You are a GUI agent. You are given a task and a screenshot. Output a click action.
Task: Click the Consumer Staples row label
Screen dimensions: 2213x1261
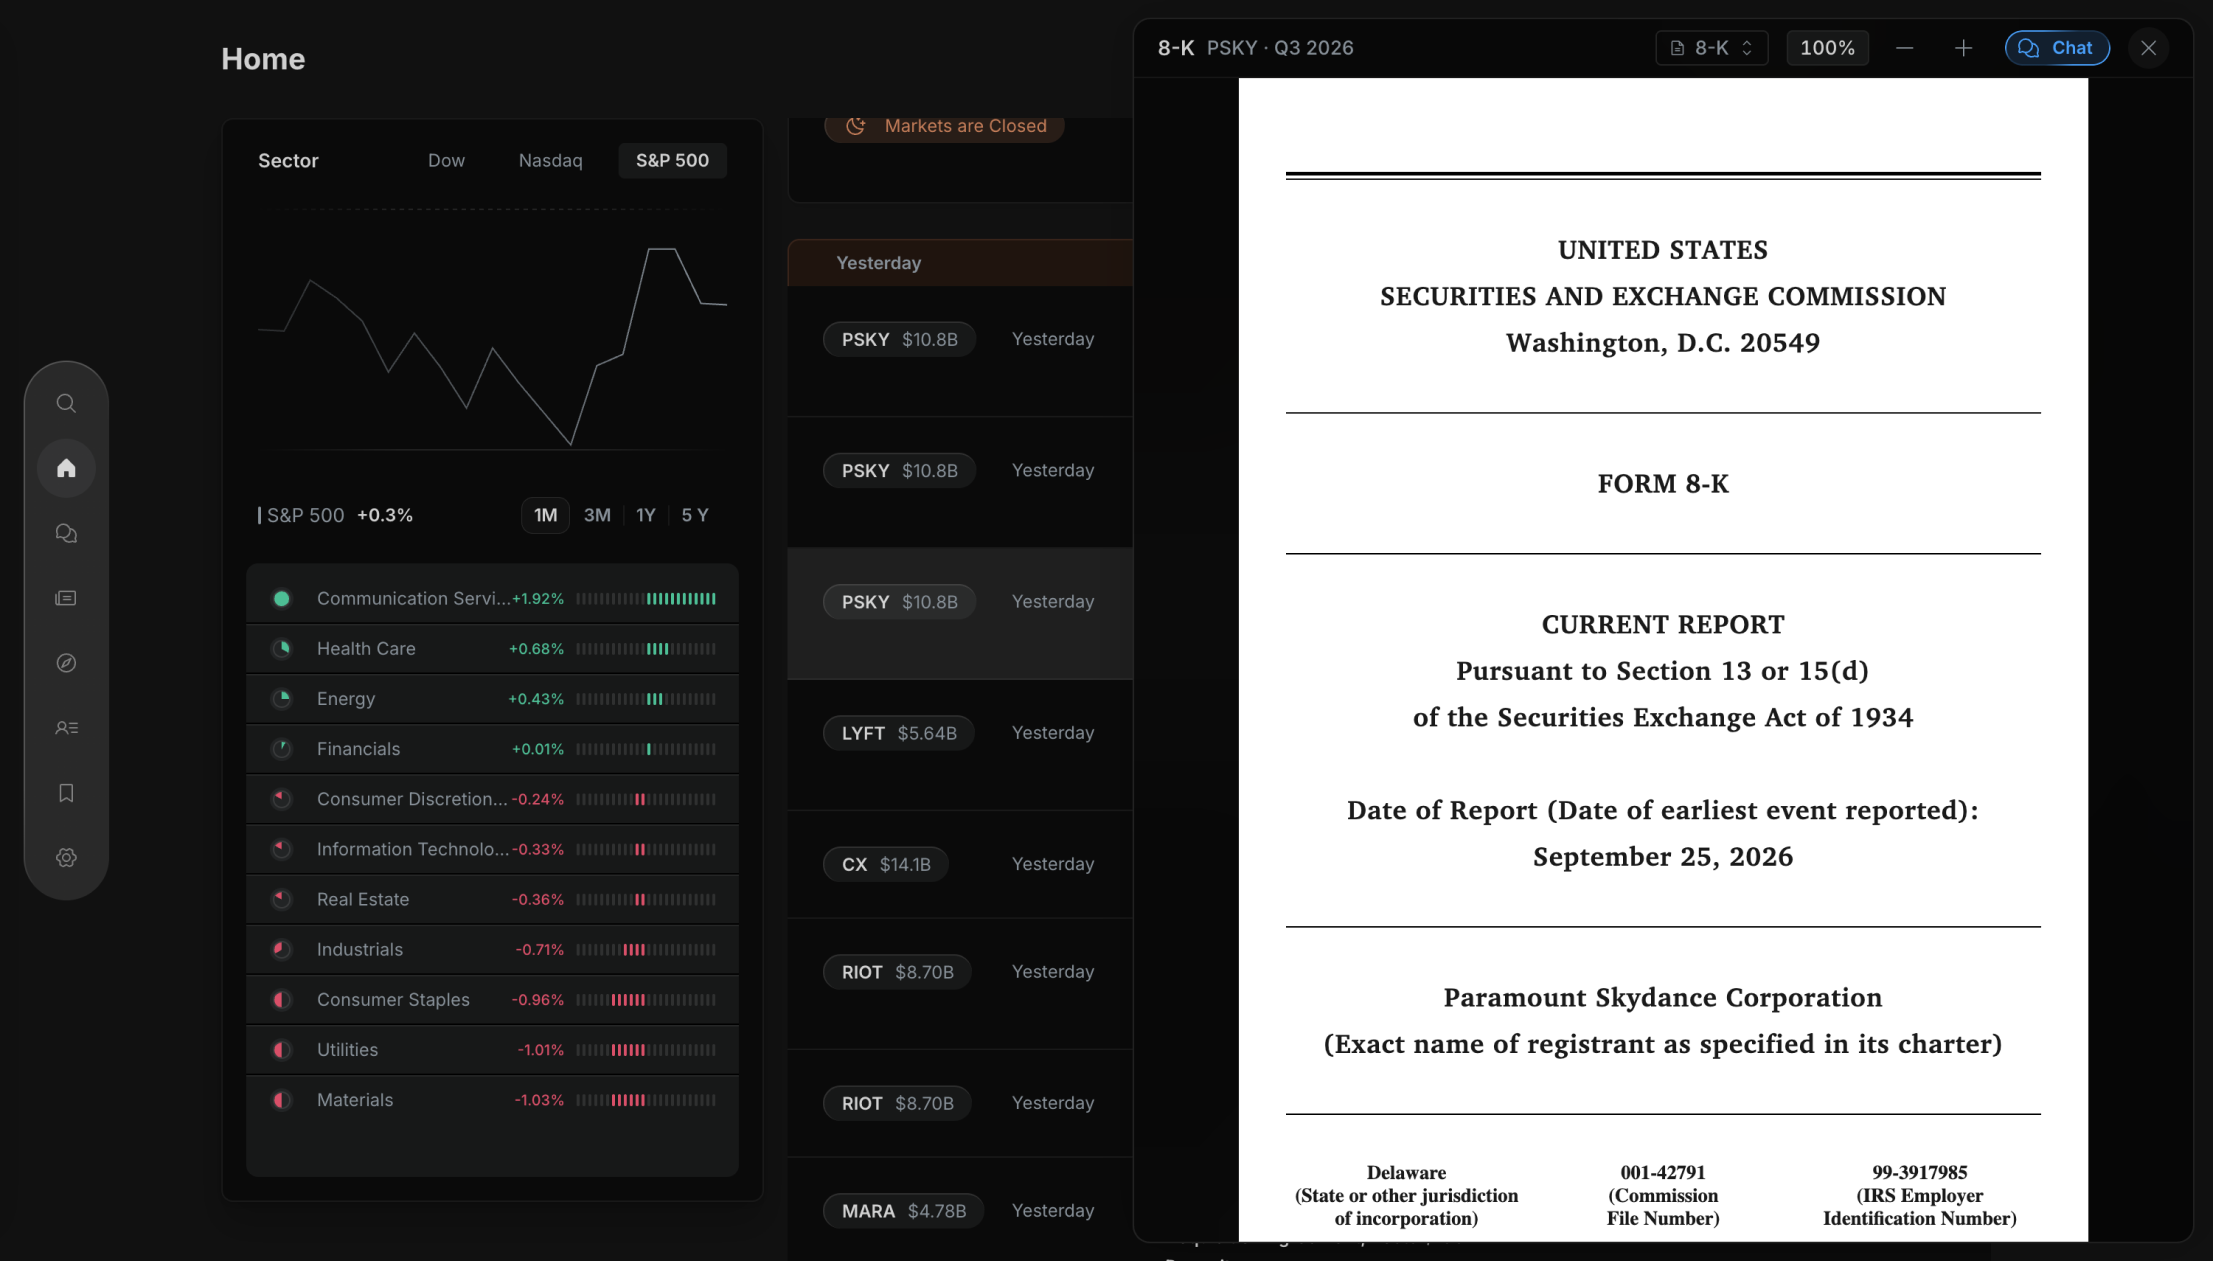pos(393,999)
